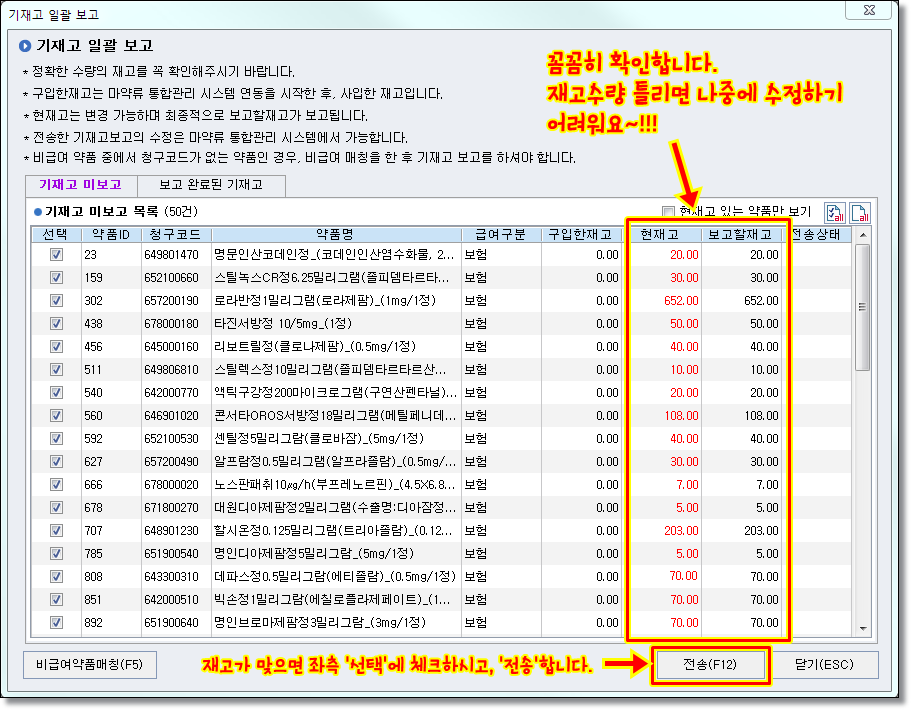Click the scrollbar down arrow of the list
This screenshot has width=911, height=710.
862,629
